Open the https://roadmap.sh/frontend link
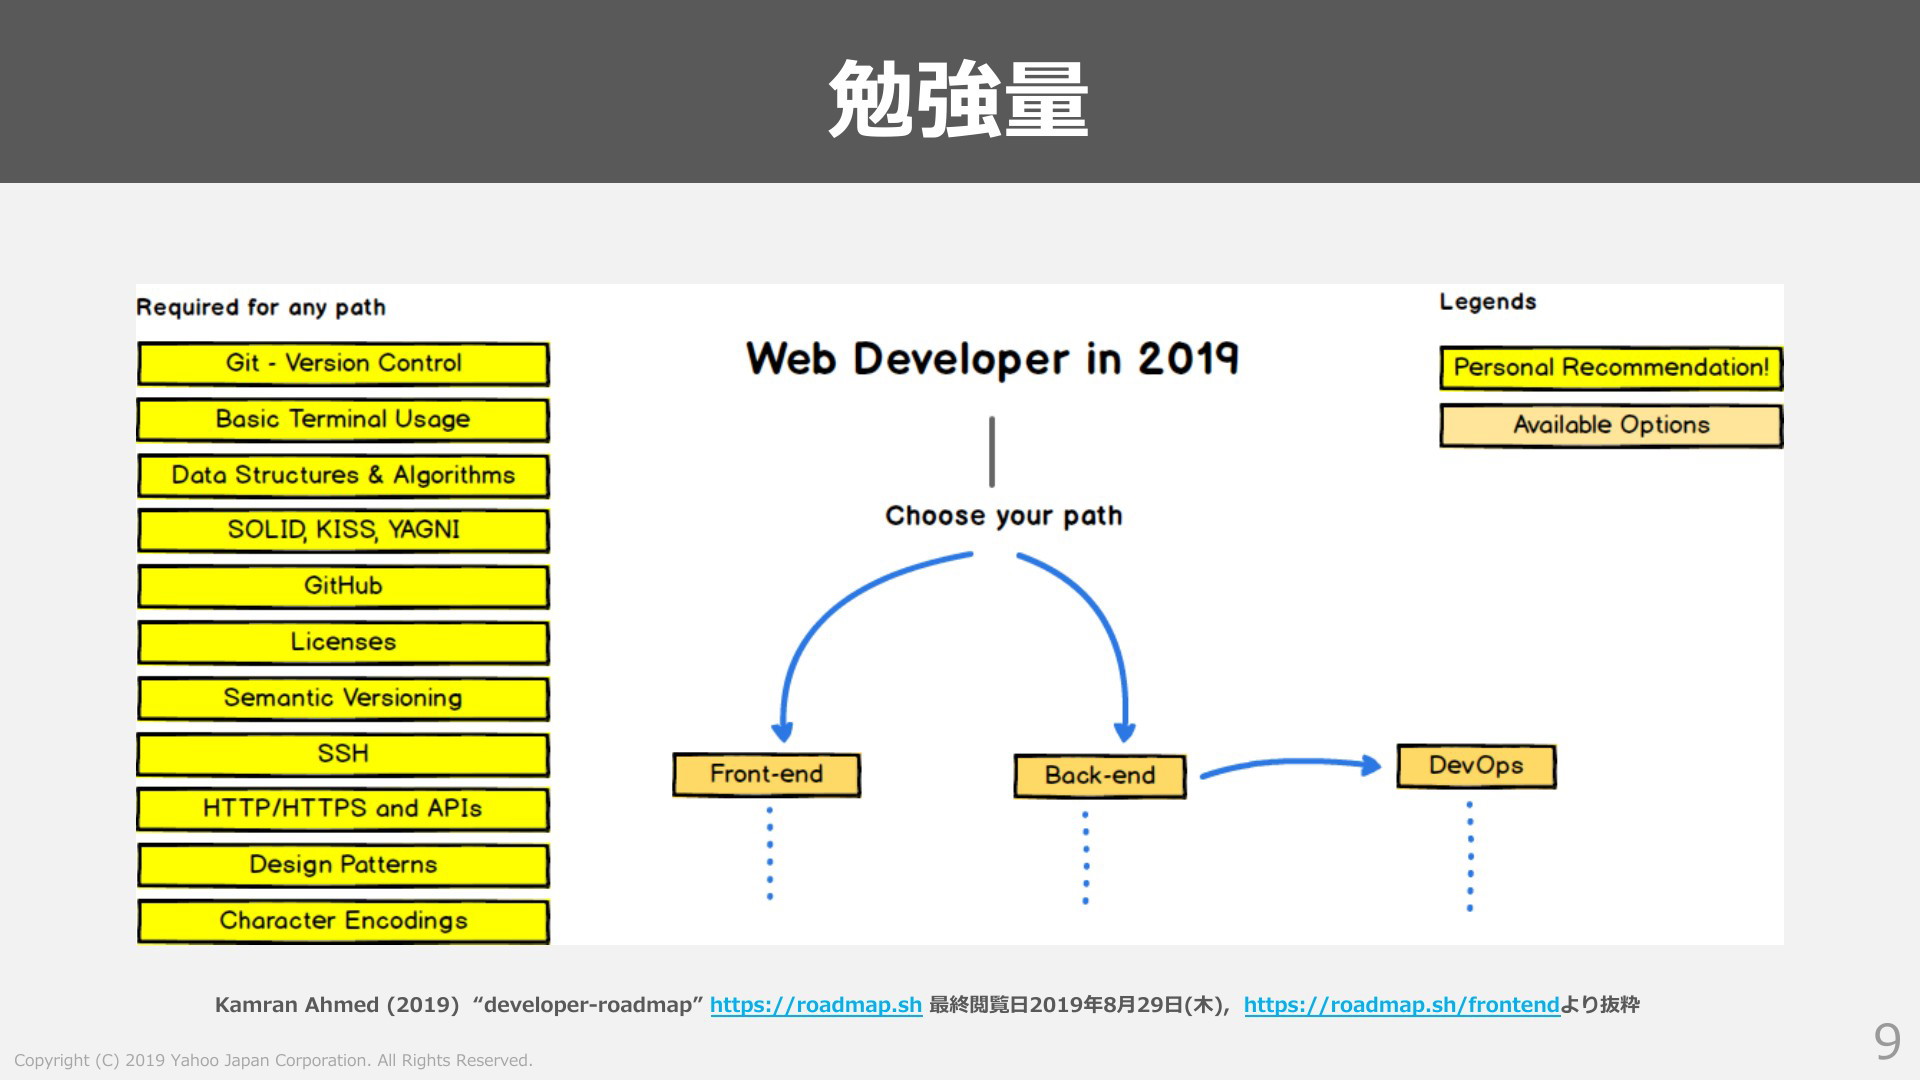1920x1080 pixels. point(1402,1005)
